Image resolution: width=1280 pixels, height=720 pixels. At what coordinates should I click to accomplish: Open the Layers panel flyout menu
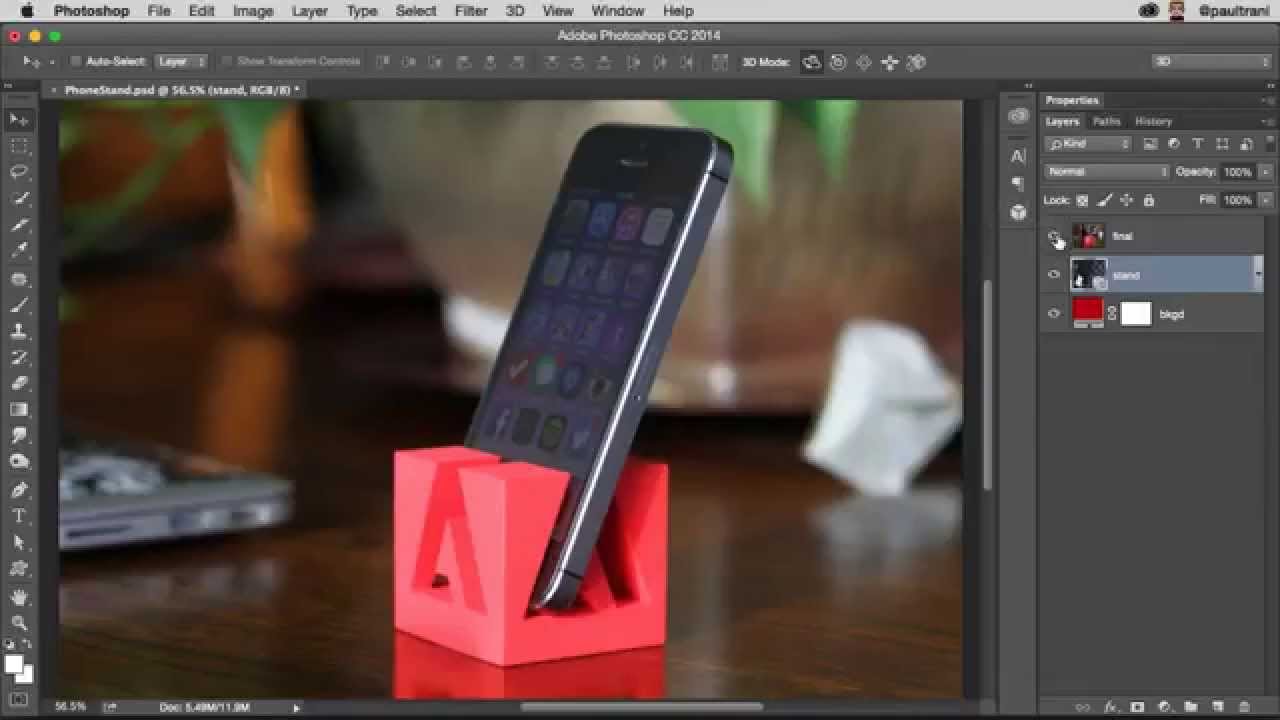coord(1266,122)
